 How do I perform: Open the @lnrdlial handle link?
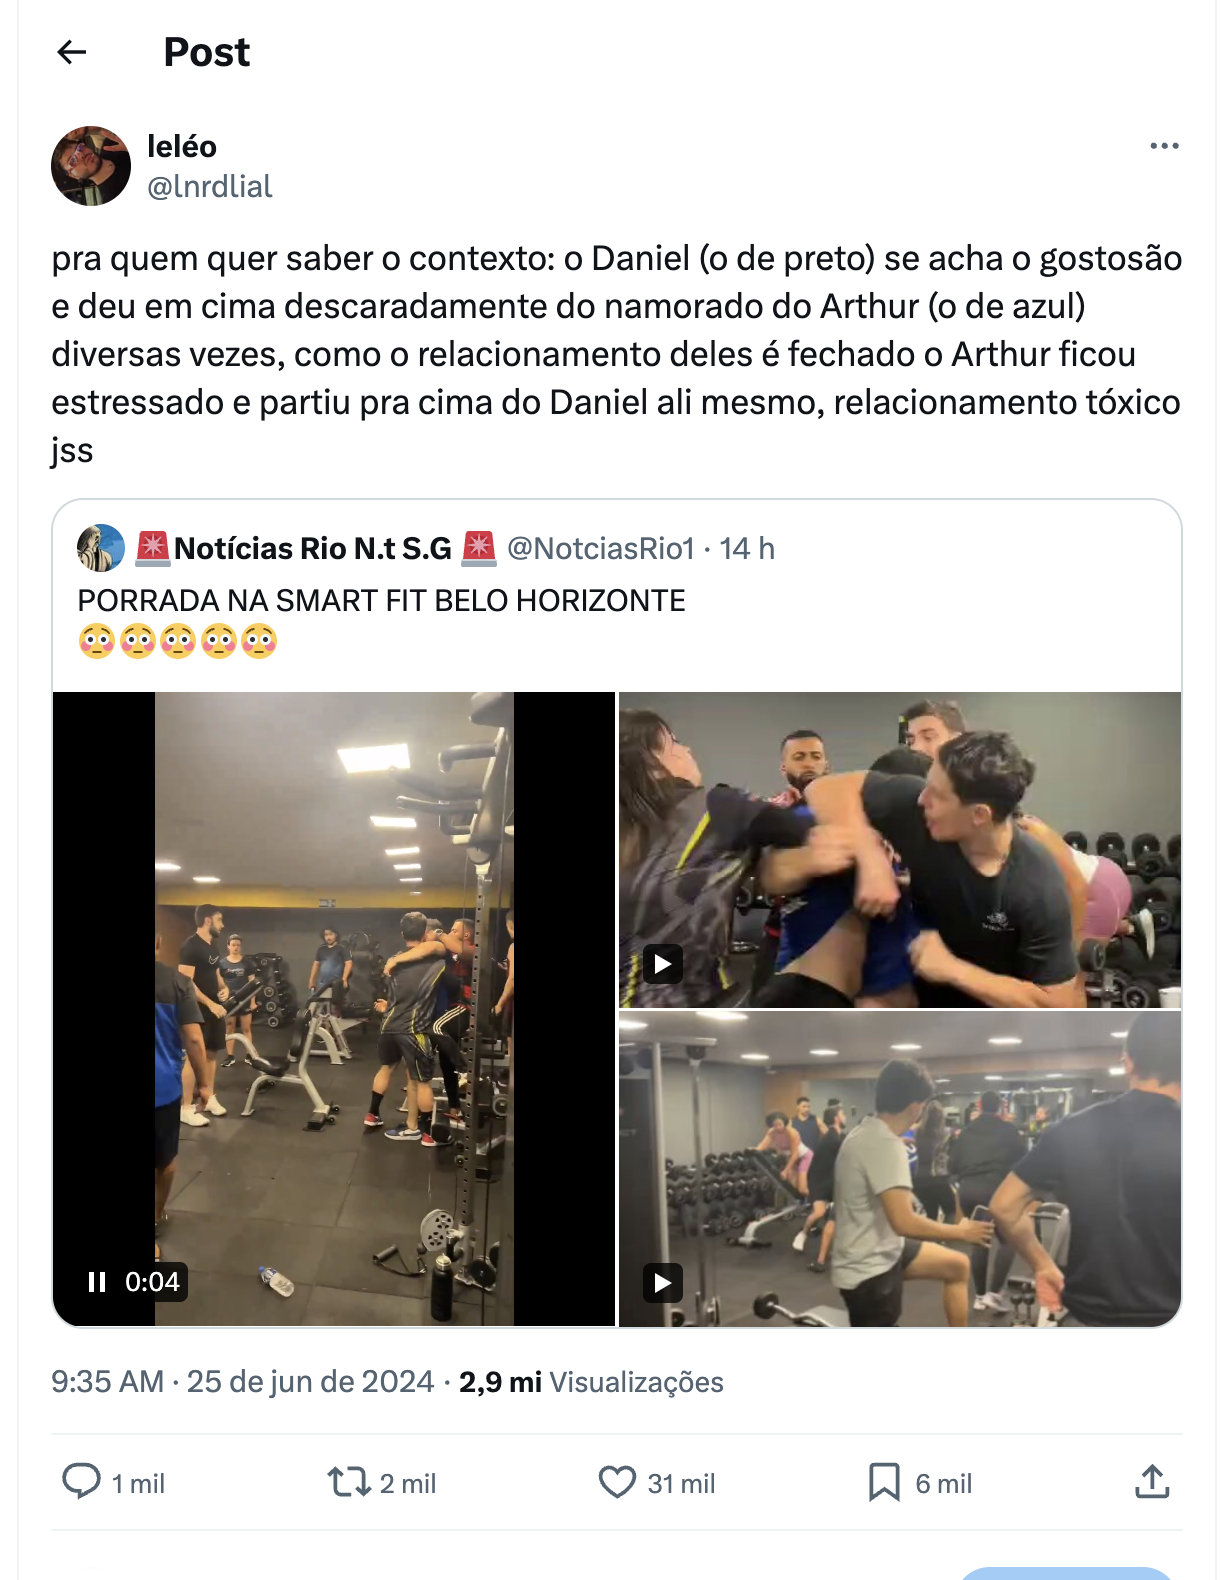(x=210, y=186)
